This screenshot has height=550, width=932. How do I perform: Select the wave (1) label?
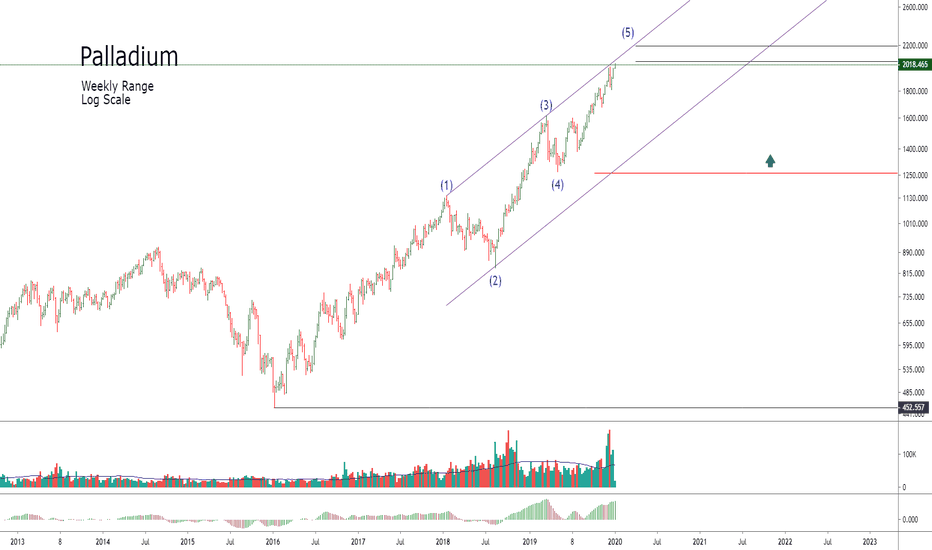(x=446, y=185)
